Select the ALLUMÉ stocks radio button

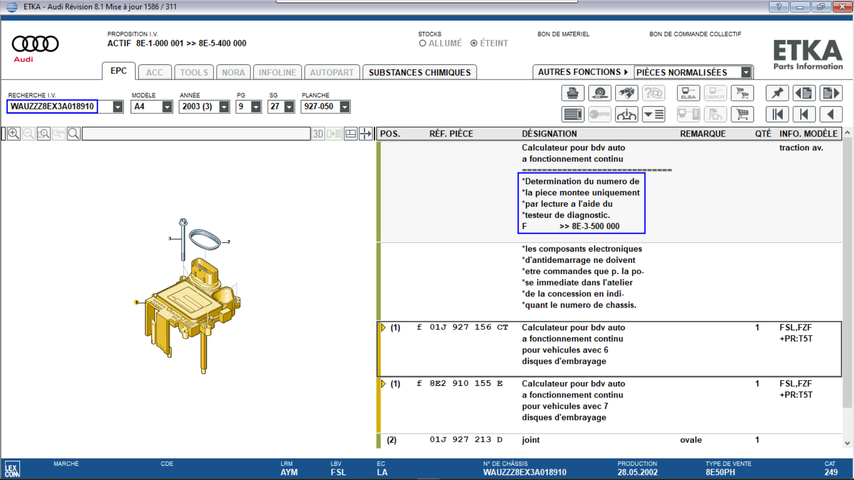pos(422,43)
